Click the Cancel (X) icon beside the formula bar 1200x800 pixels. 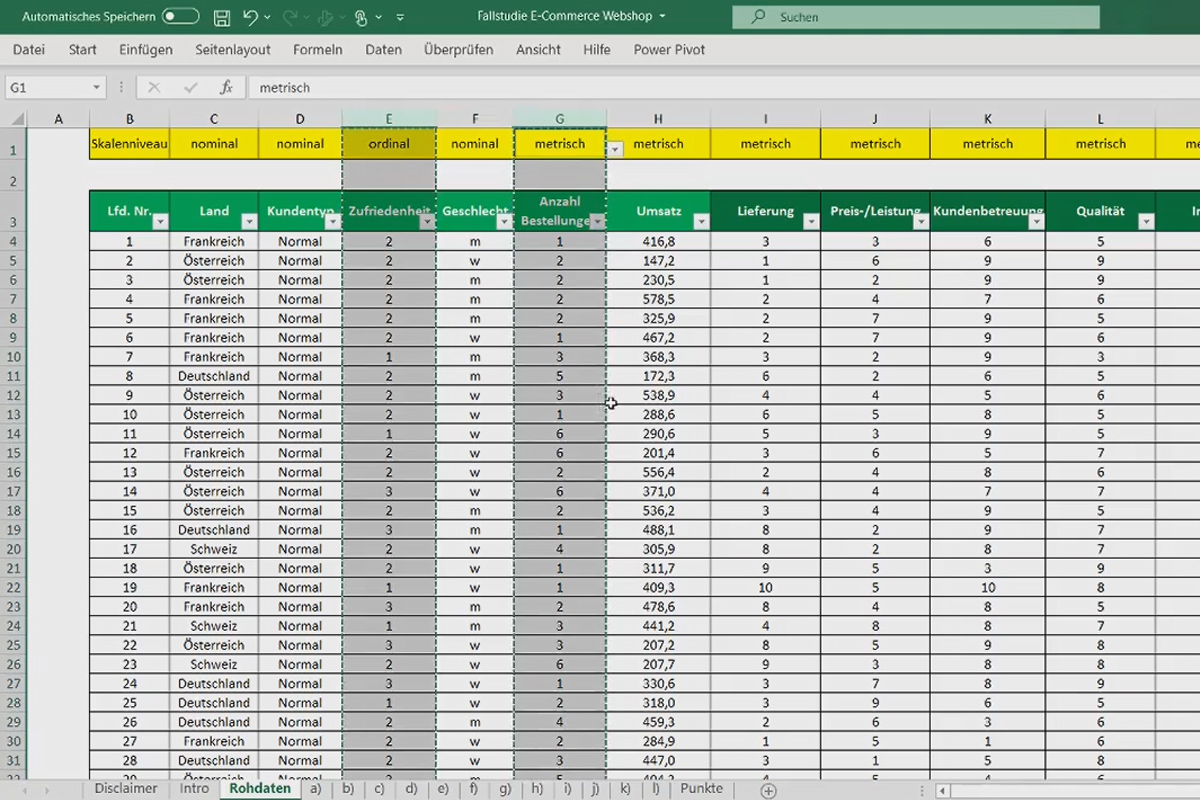pyautogui.click(x=153, y=87)
